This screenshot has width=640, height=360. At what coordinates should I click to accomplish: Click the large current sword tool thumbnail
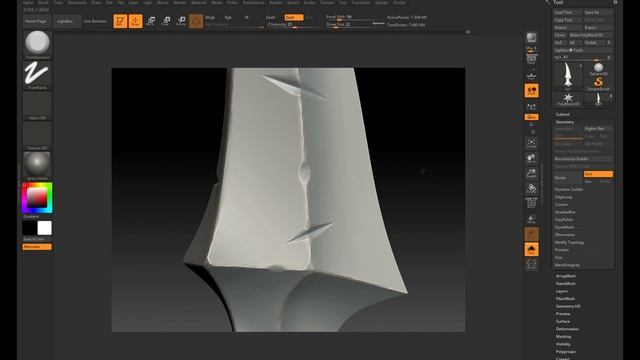568,76
